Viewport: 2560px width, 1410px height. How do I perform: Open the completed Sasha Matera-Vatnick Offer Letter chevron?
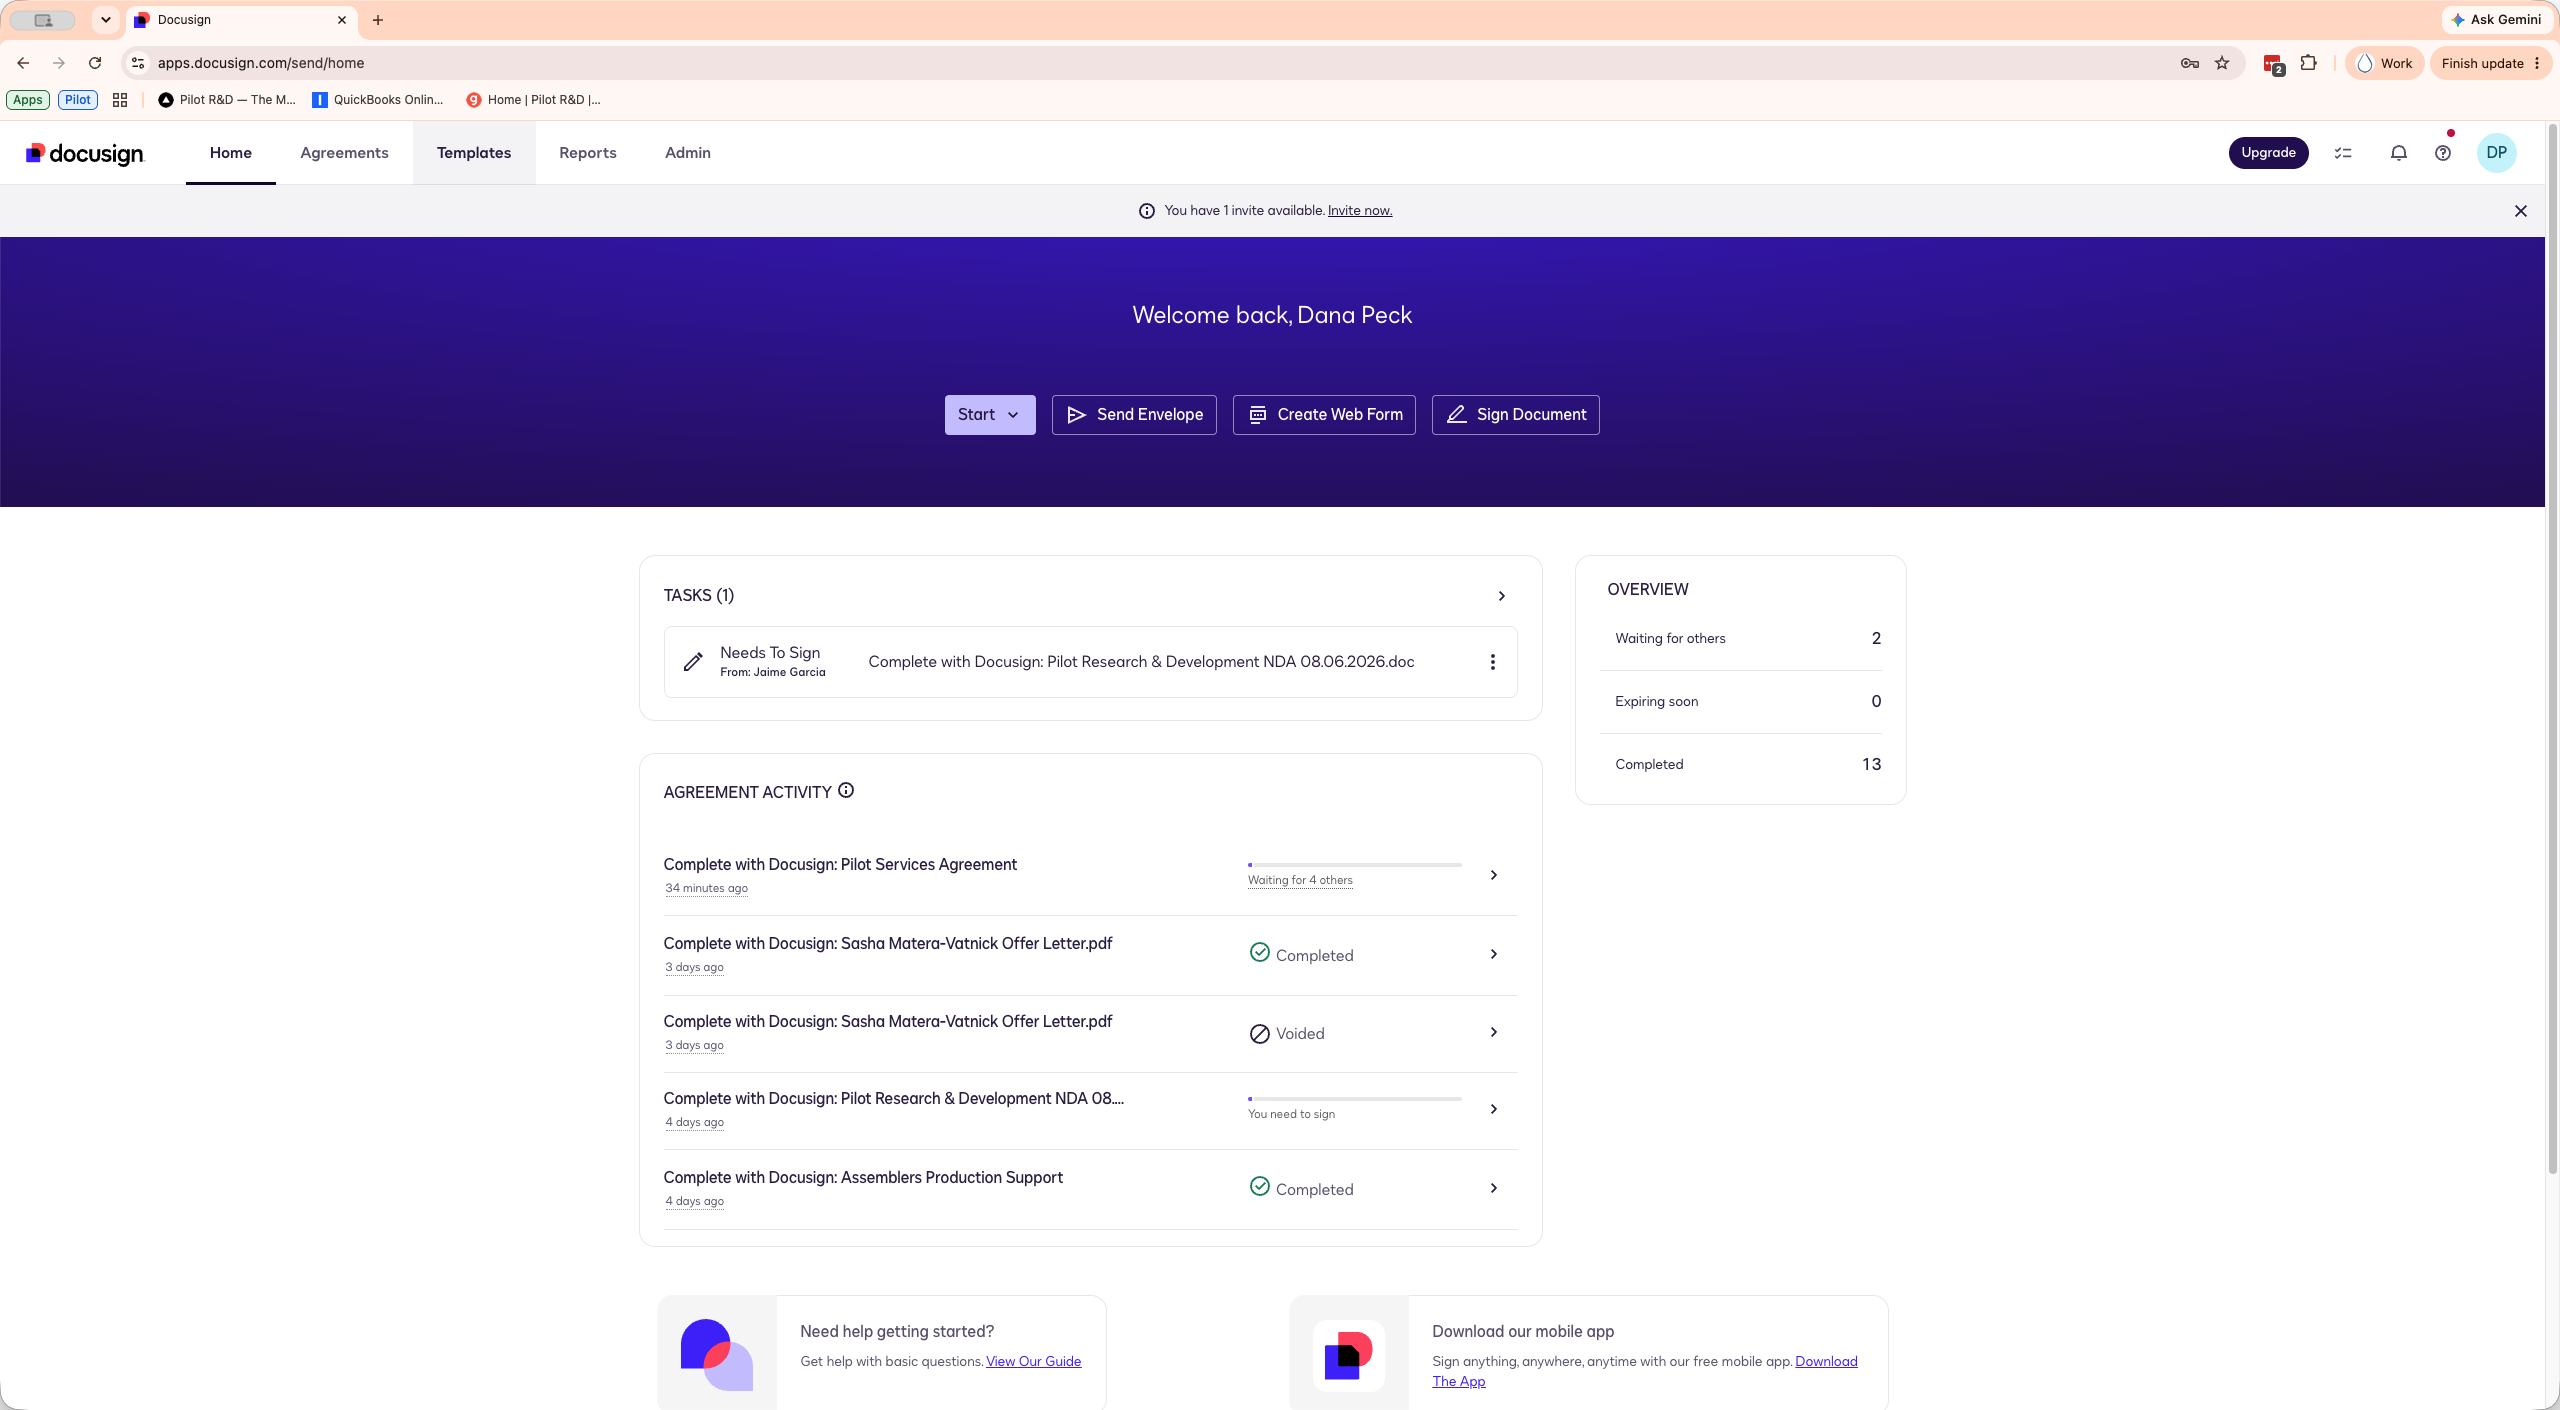coord(1494,954)
